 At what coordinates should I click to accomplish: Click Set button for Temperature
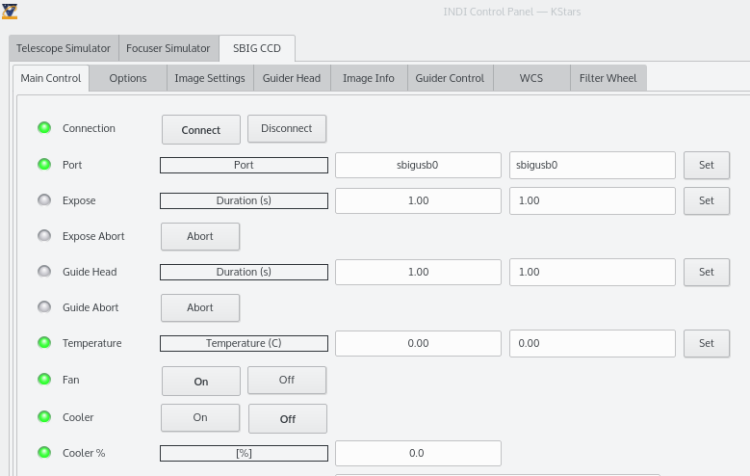coord(706,343)
